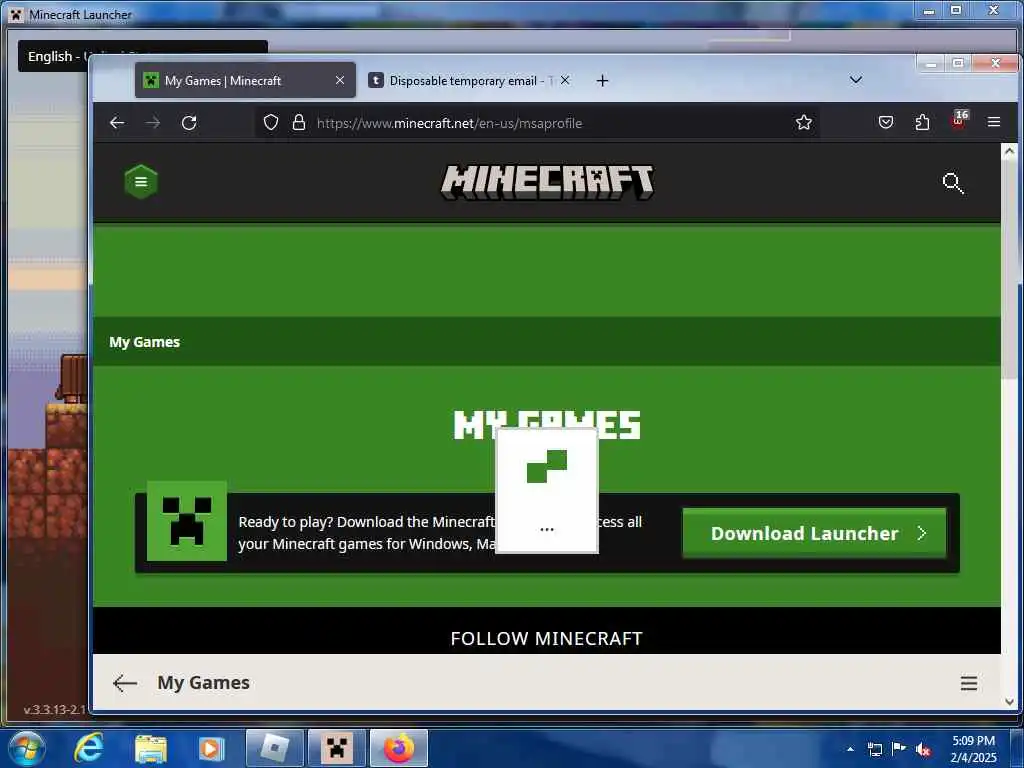Screen dimensions: 1024x768
Task: Open Firefox application menu
Action: point(994,122)
